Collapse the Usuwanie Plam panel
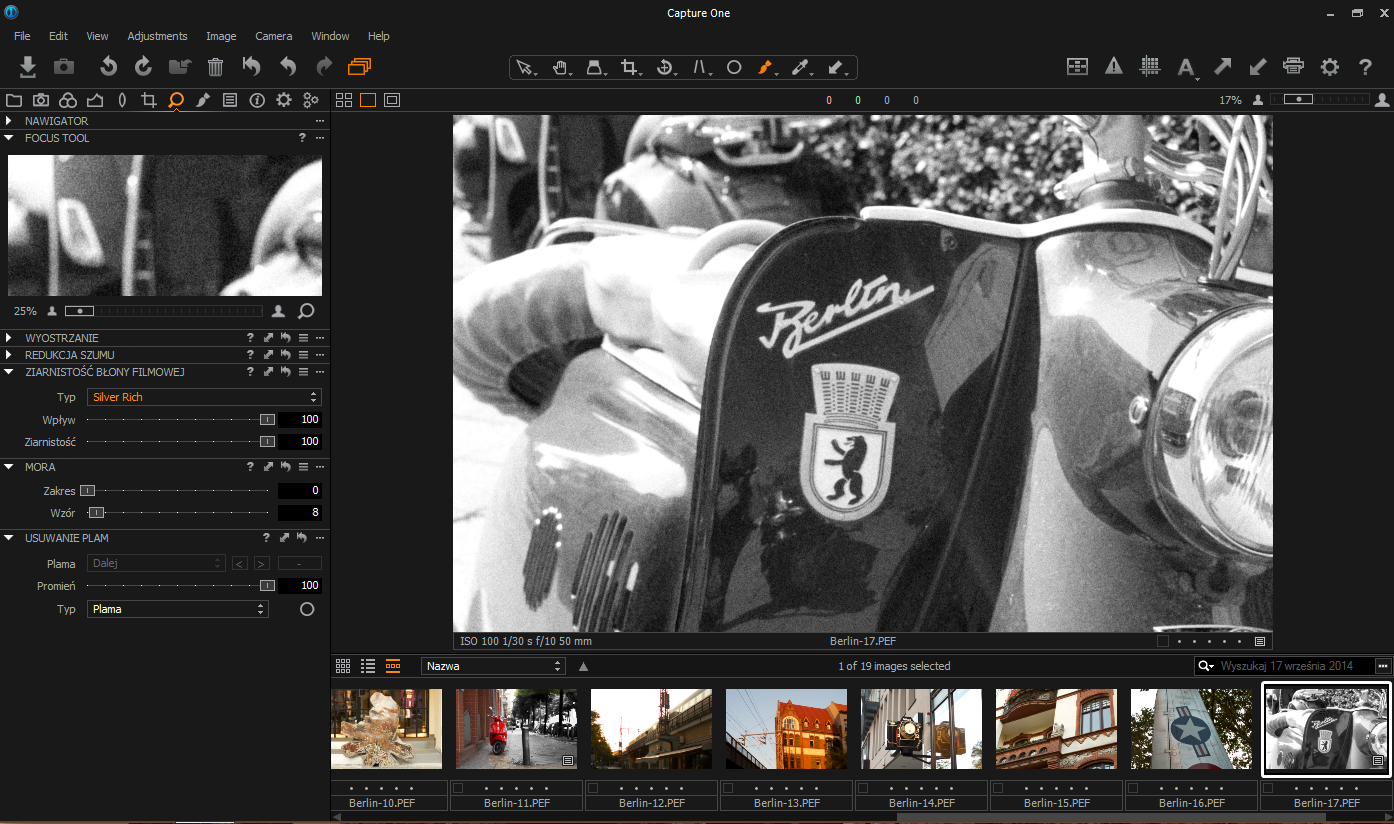Screen dimensions: 1394x824 coord(9,538)
